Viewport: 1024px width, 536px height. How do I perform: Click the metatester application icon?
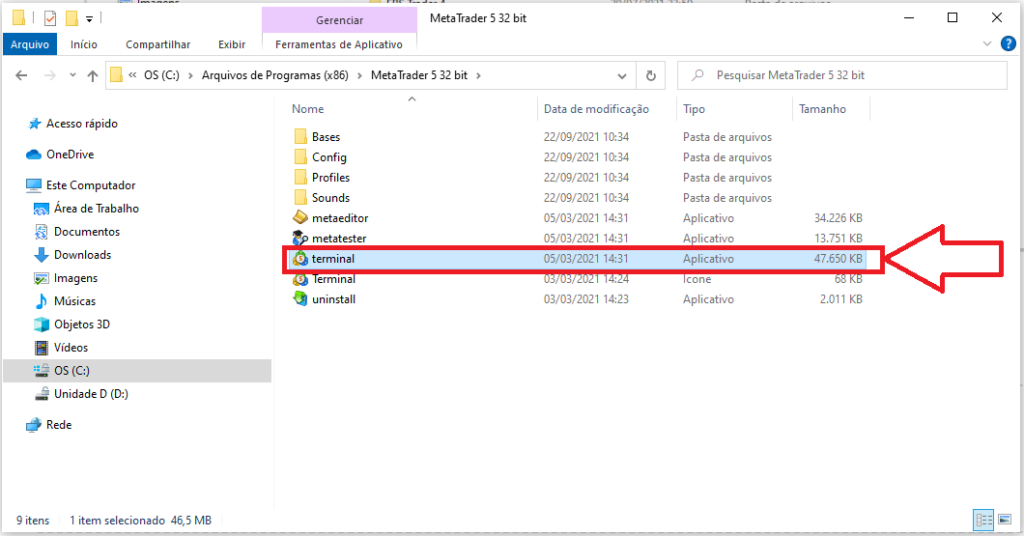coord(301,238)
